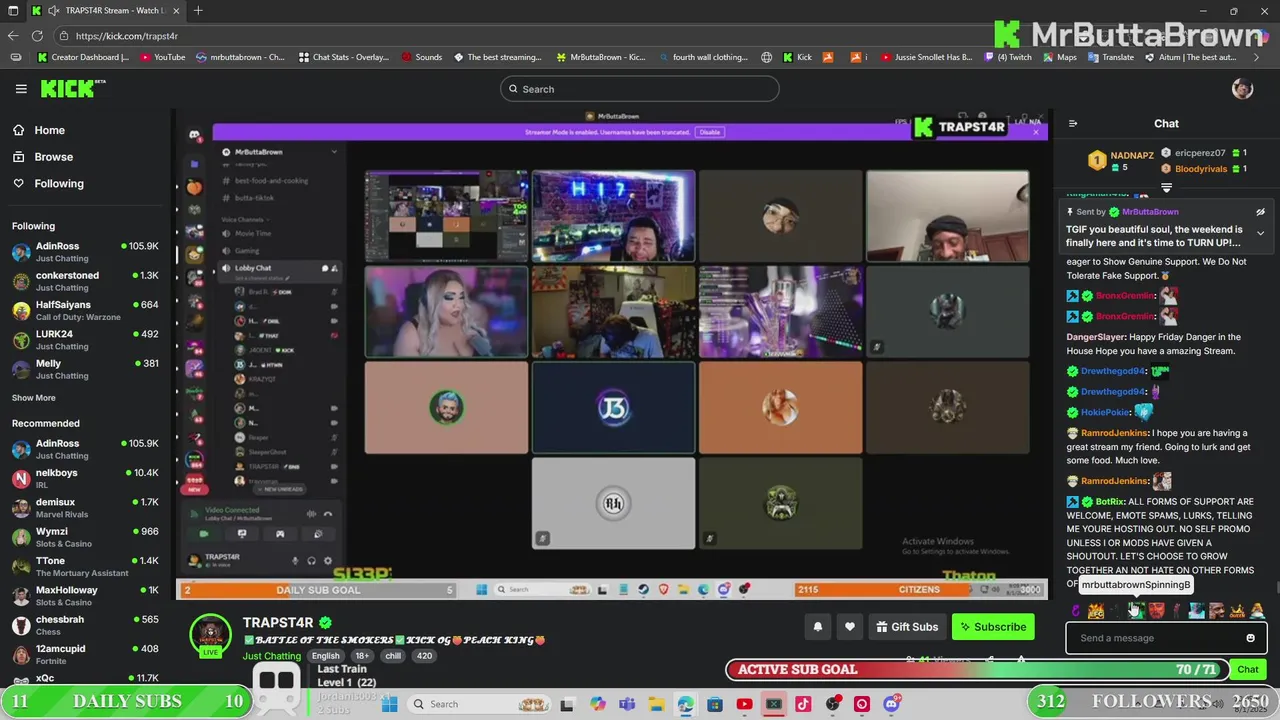
Task: Open 12amcupid Fortnite channel
Action: pyautogui.click(x=86, y=654)
